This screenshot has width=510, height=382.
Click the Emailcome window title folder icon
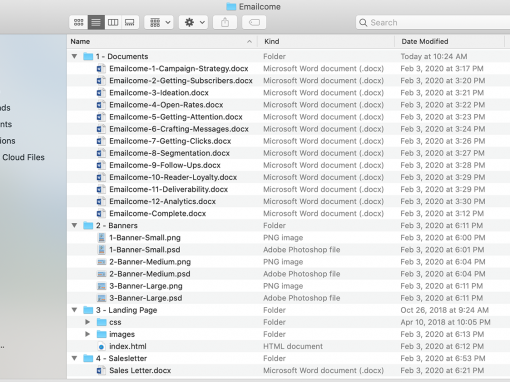click(231, 7)
